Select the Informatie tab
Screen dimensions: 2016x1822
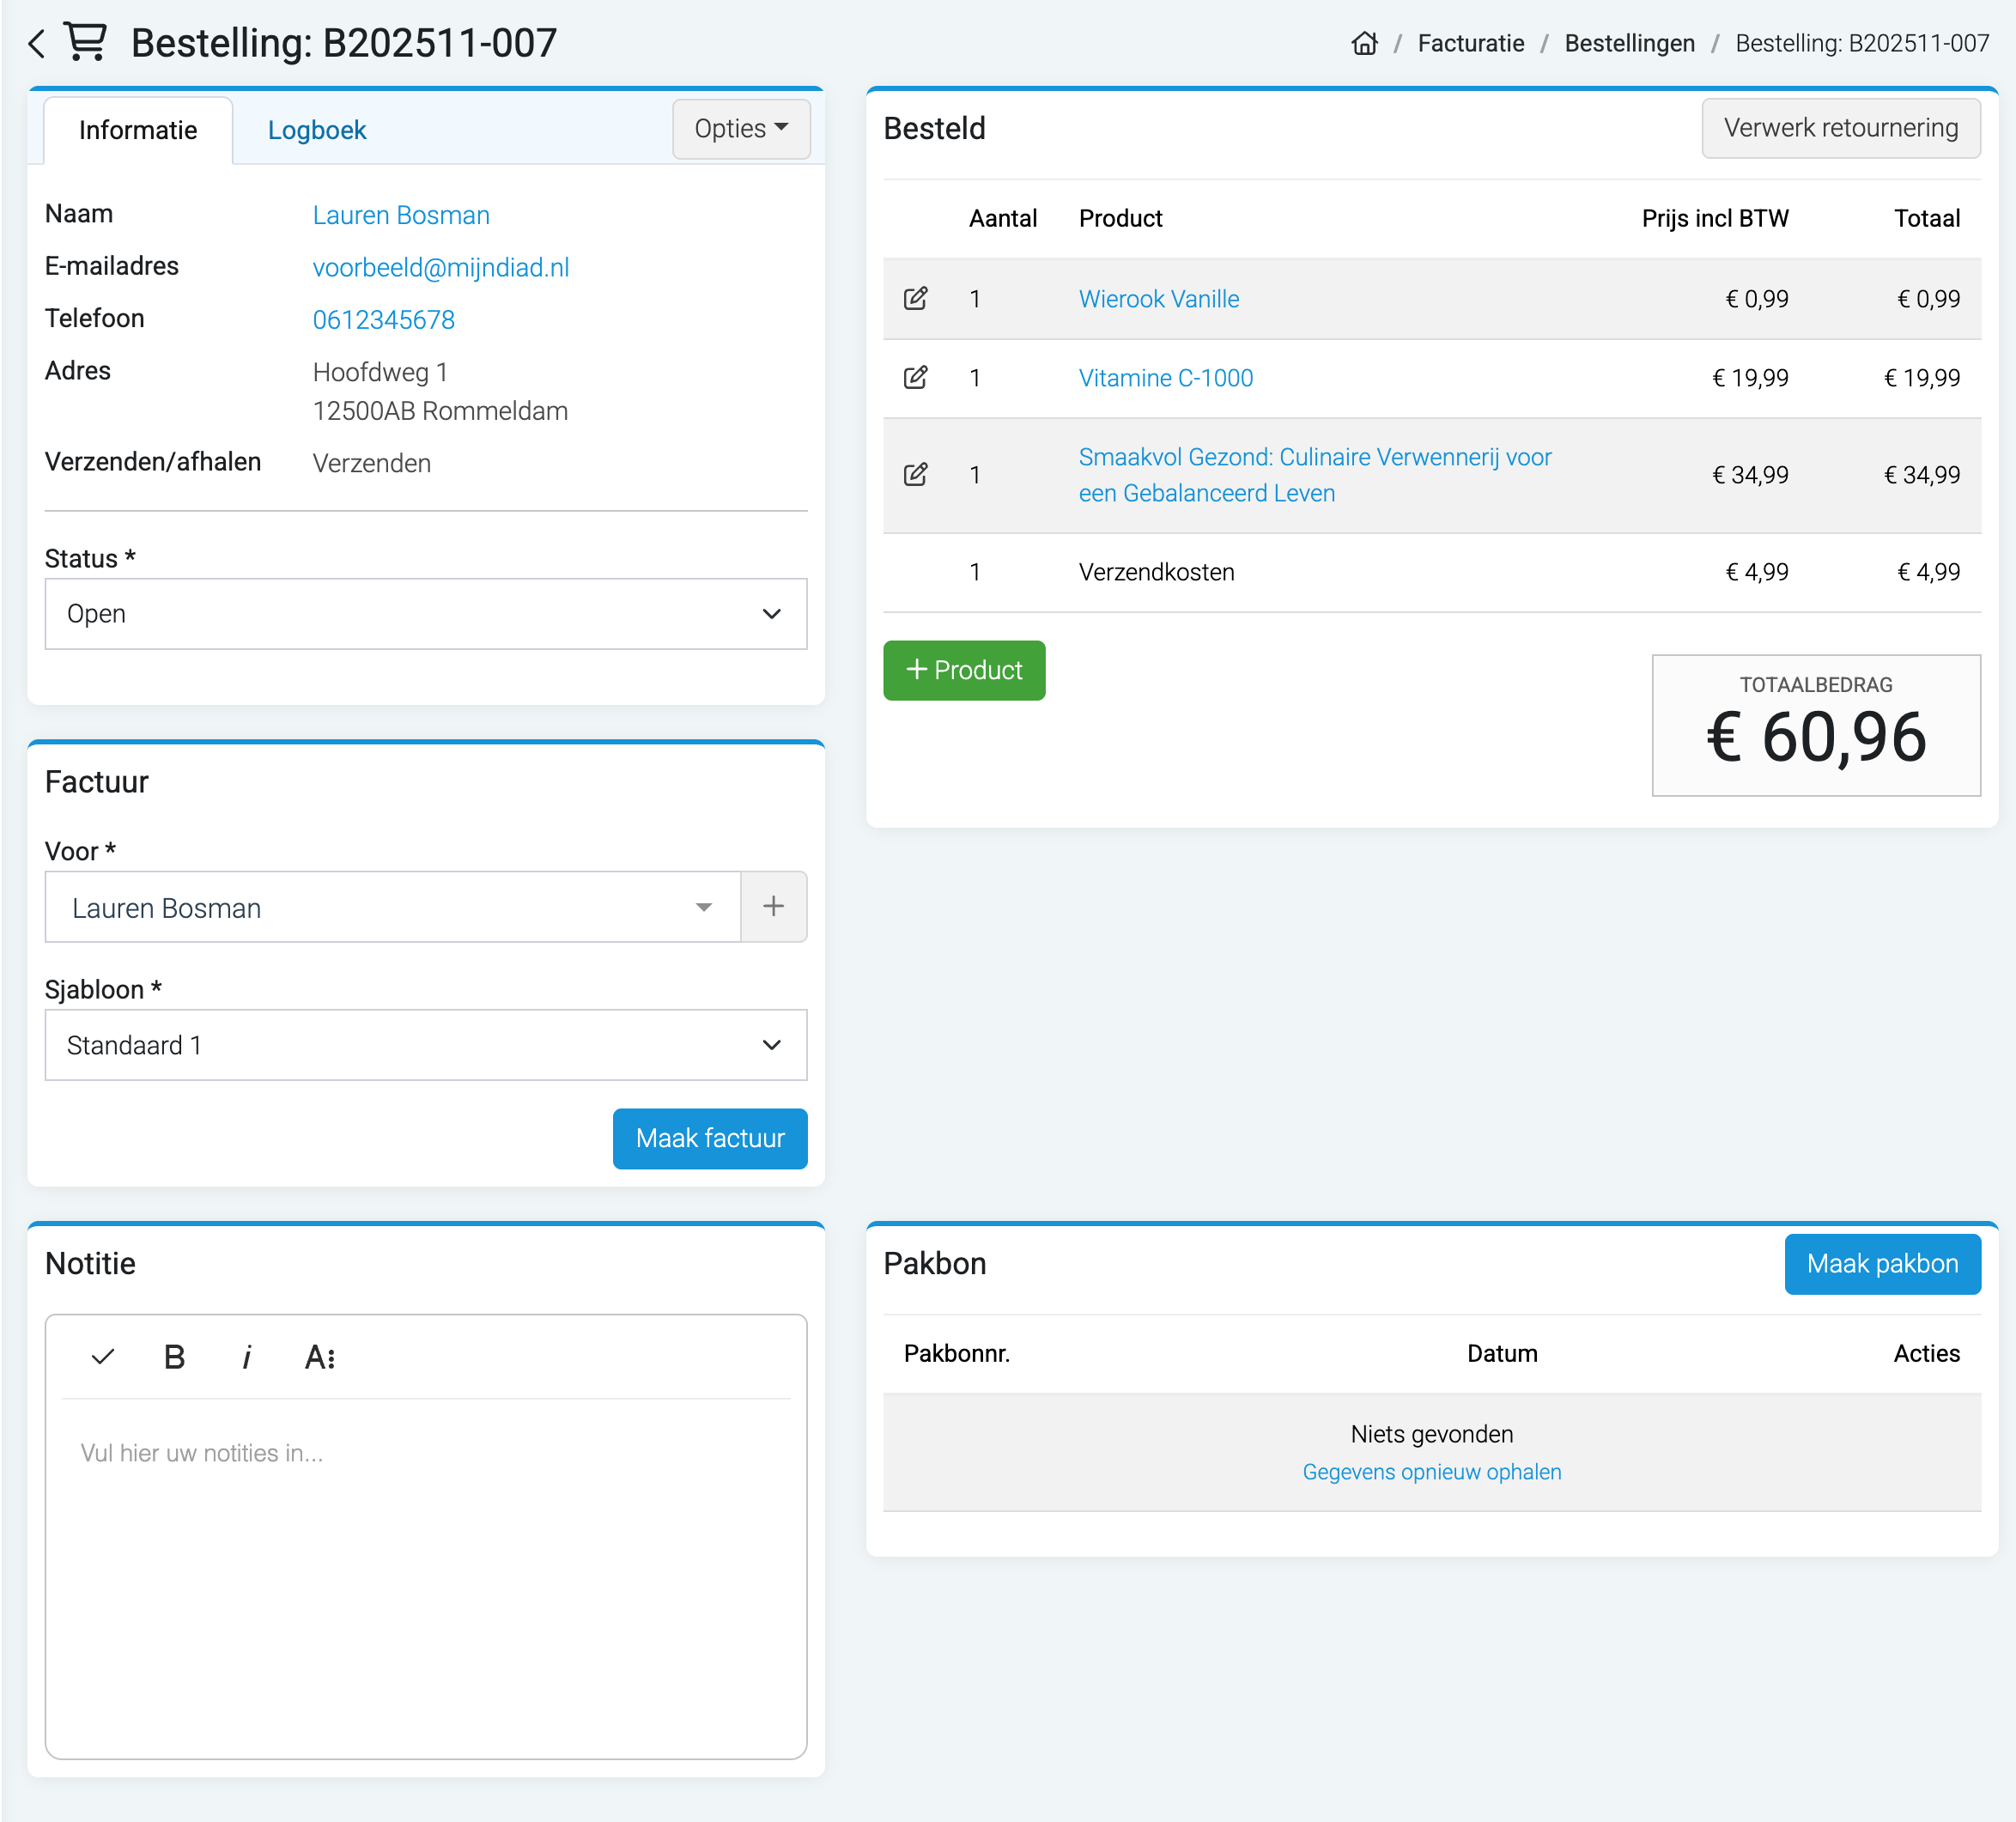pyautogui.click(x=138, y=131)
